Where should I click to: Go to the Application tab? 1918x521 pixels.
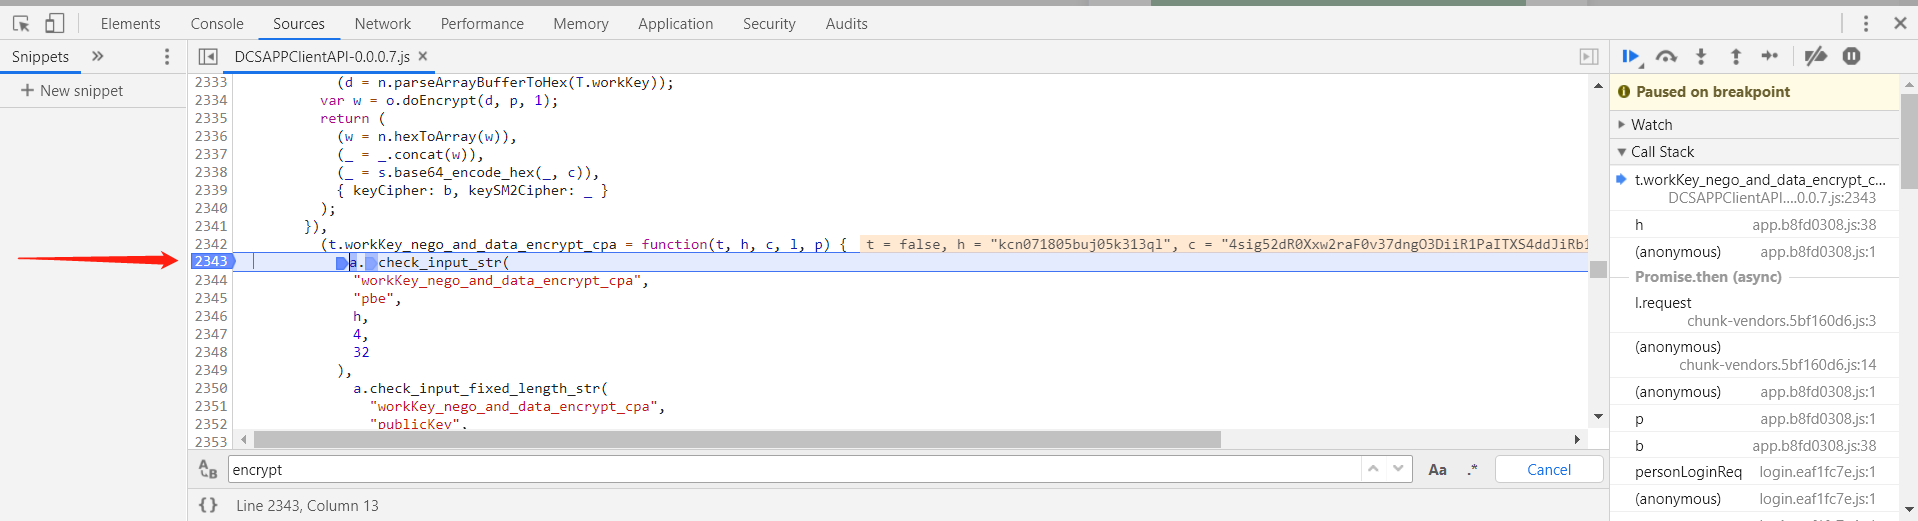pos(676,23)
